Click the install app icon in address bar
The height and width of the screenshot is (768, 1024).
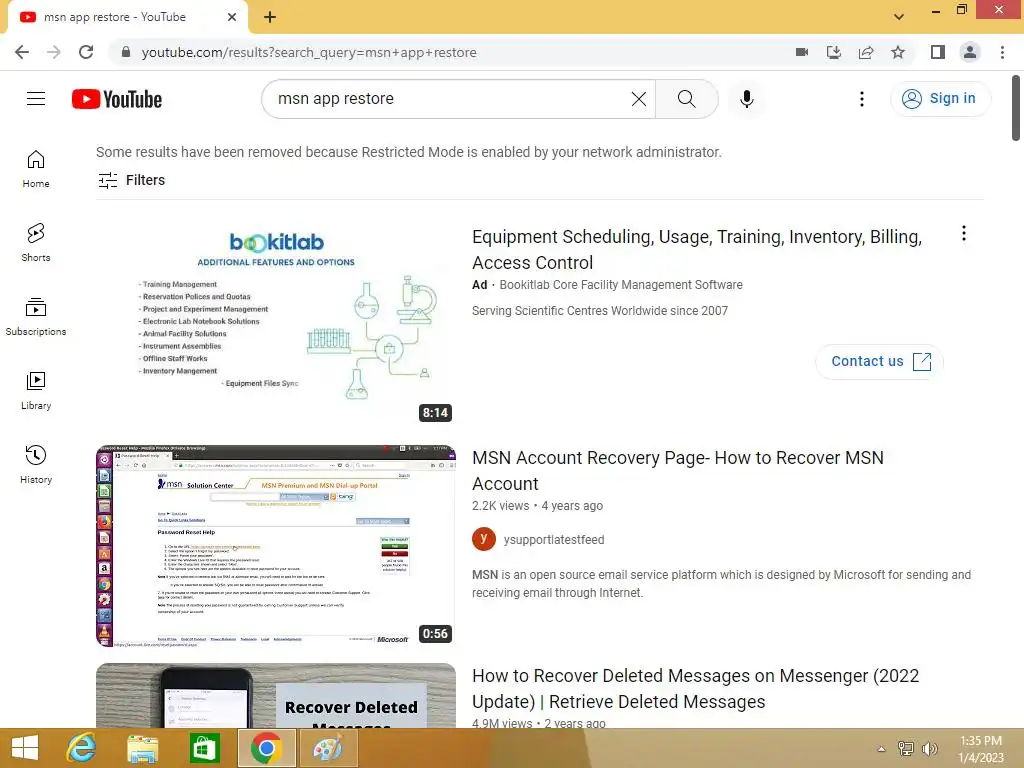pyautogui.click(x=834, y=52)
